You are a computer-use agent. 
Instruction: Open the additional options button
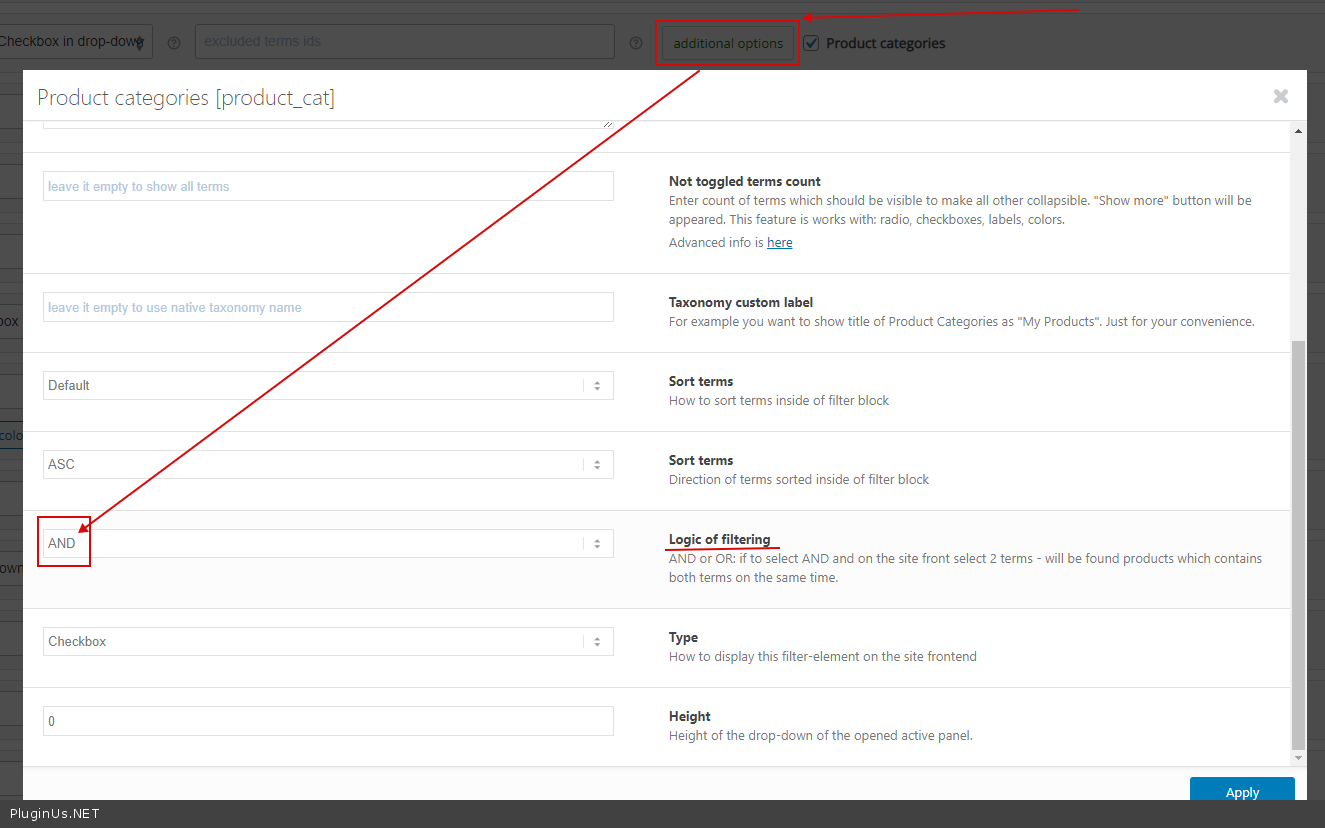[728, 43]
